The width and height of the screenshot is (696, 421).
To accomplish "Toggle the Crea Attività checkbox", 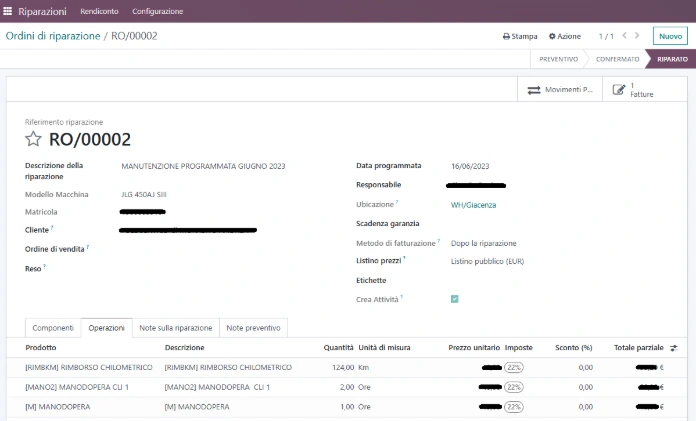I will pos(455,299).
